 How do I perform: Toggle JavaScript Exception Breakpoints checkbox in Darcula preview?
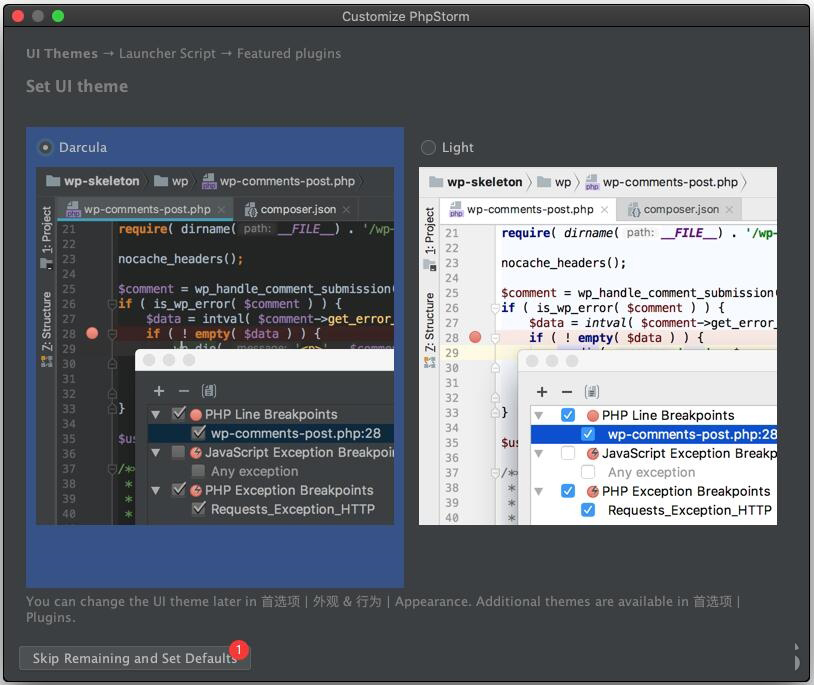[x=178, y=453]
